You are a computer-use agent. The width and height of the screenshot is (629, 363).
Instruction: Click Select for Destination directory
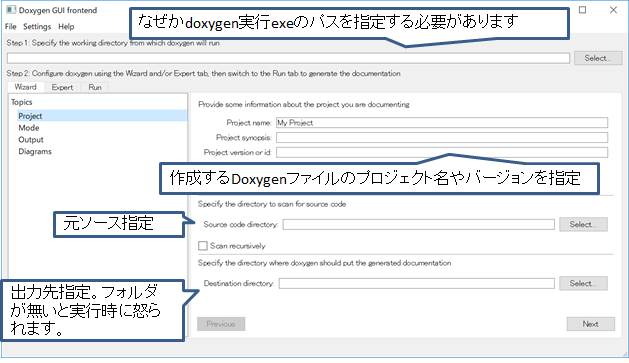583,284
